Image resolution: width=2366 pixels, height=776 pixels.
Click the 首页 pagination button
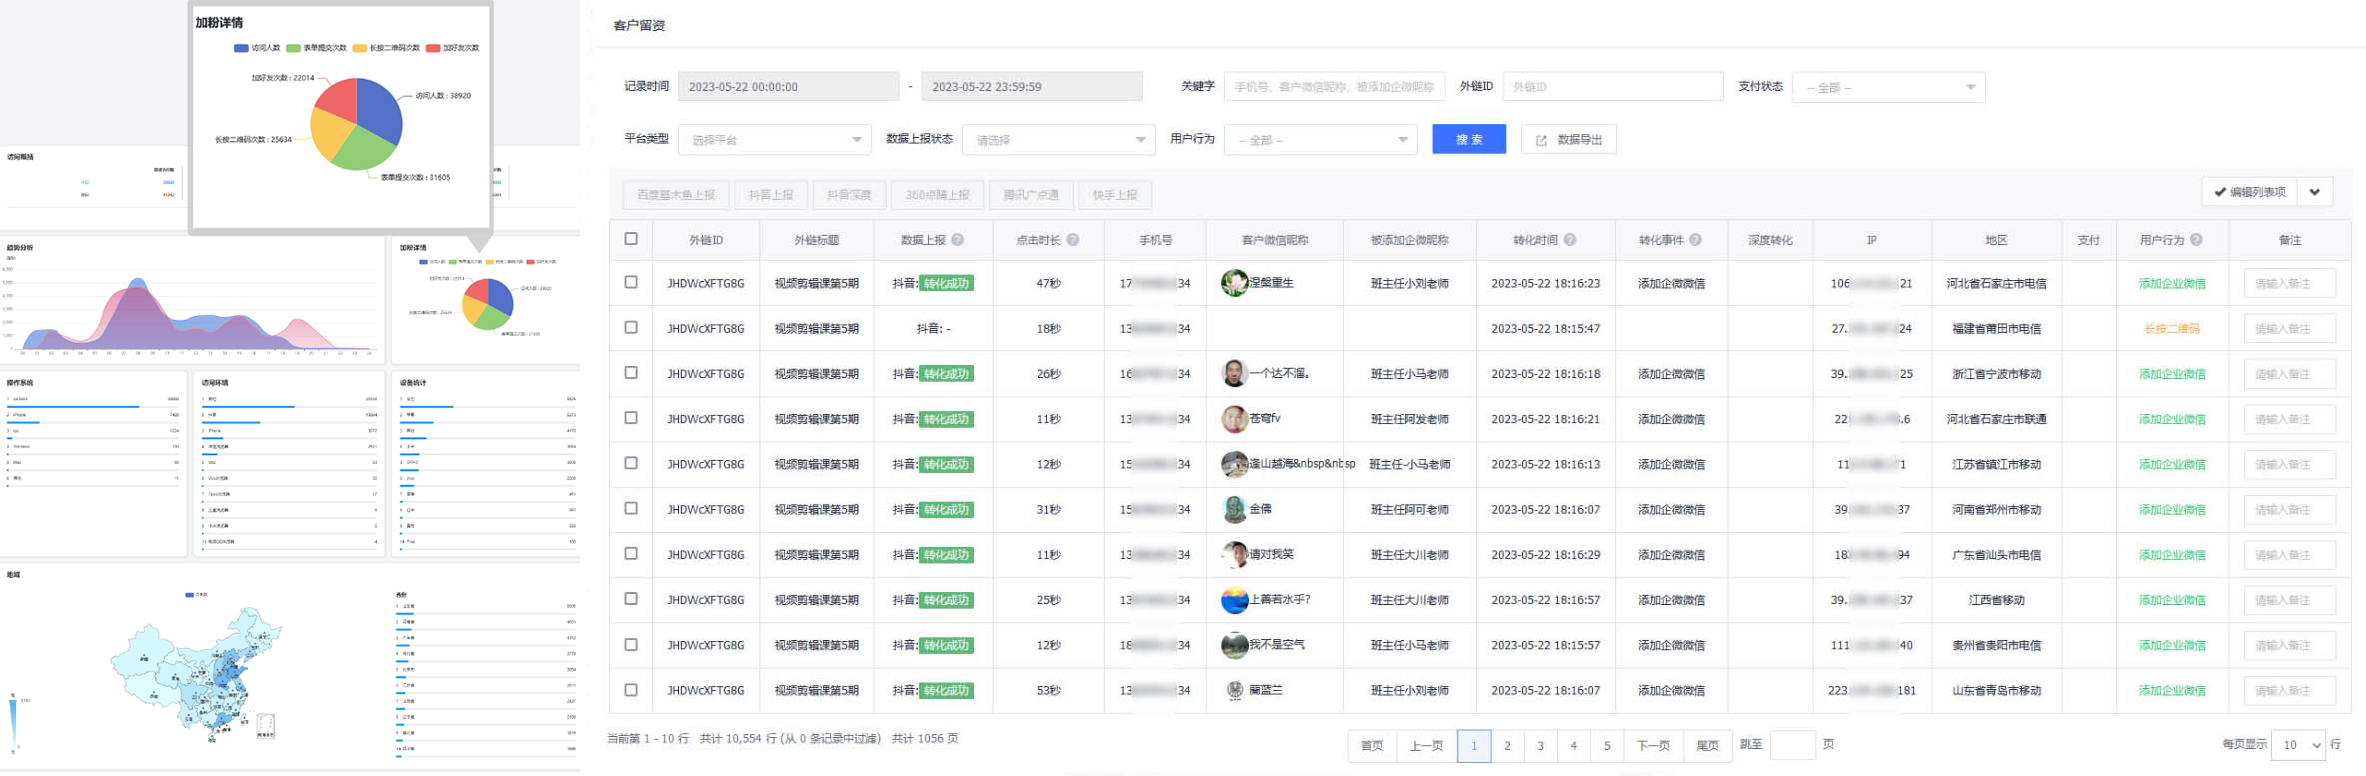pyautogui.click(x=1372, y=746)
